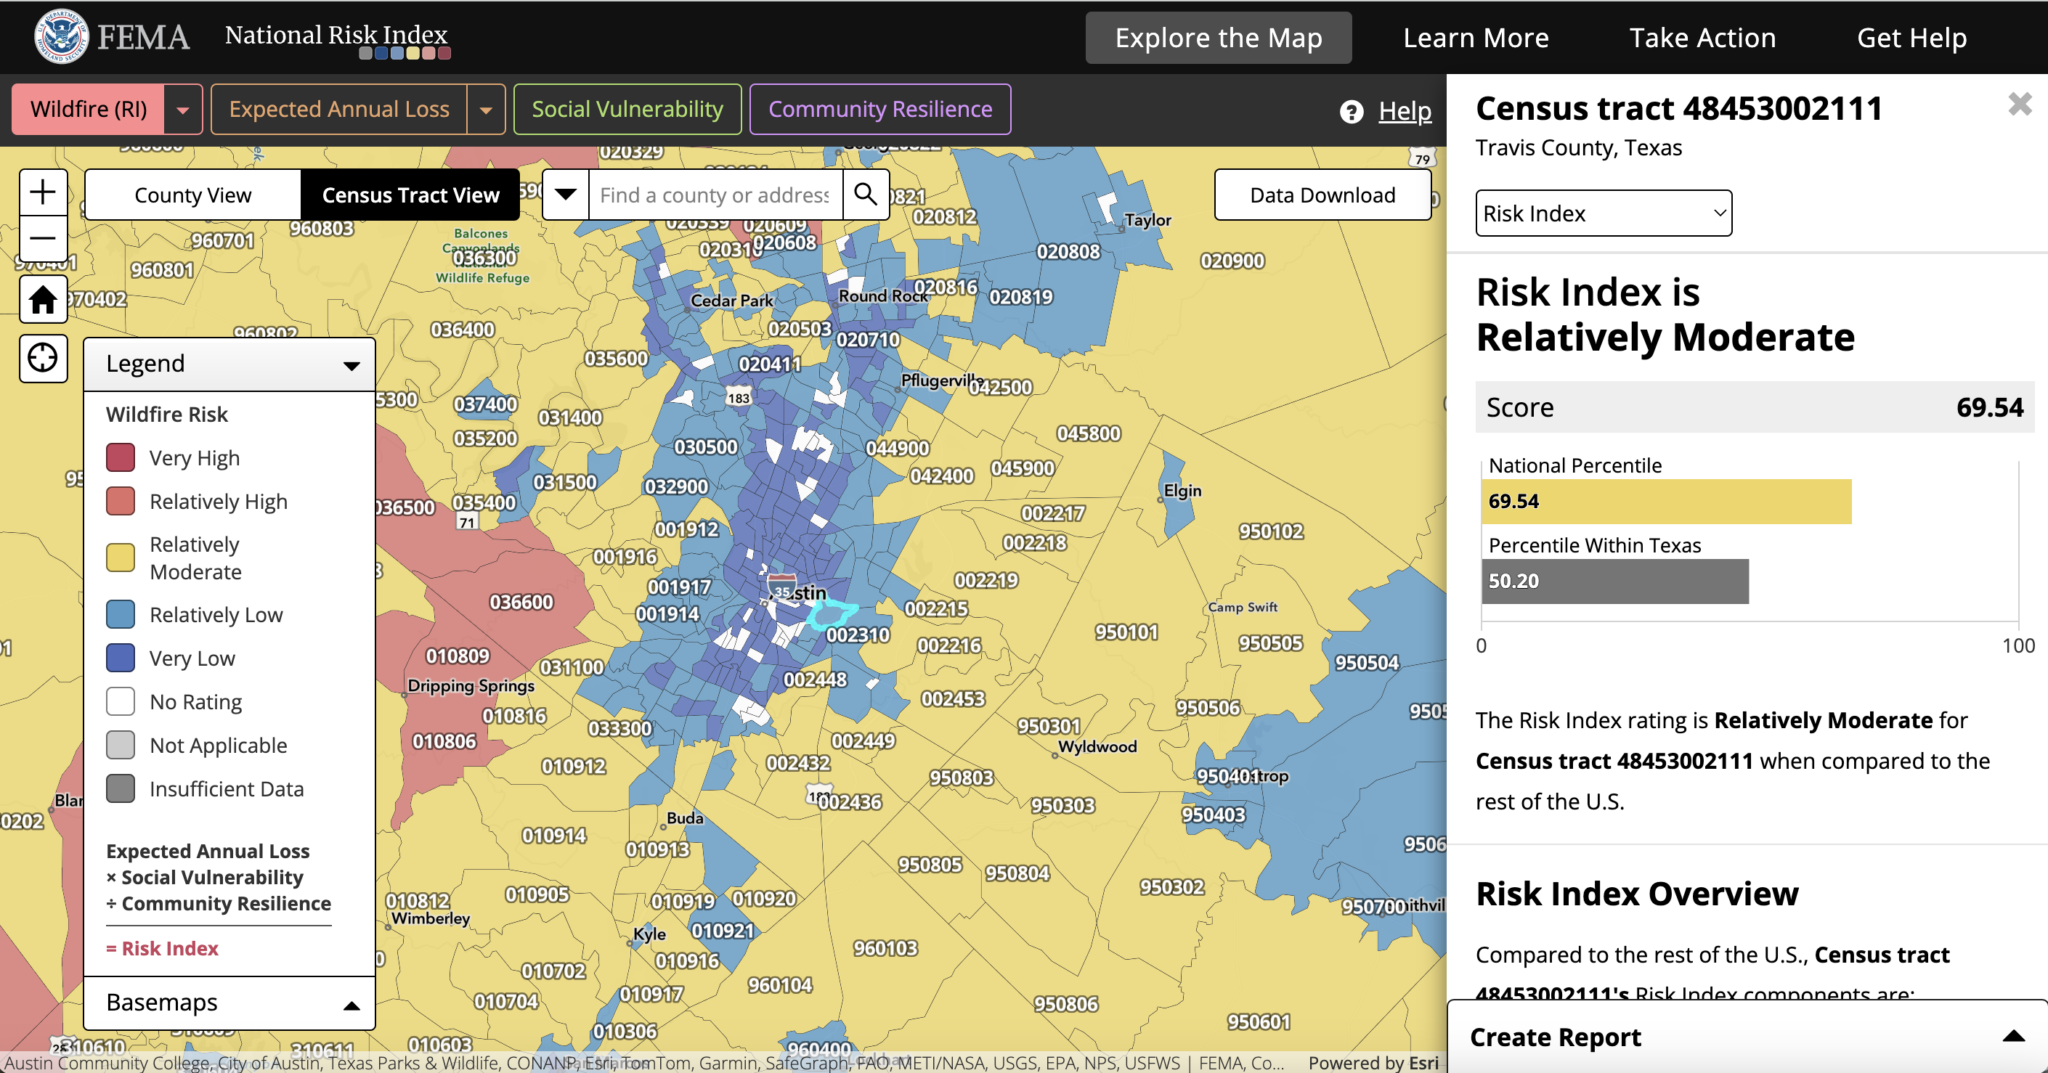Click the zoom in plus button
The image size is (2048, 1073).
click(43, 192)
